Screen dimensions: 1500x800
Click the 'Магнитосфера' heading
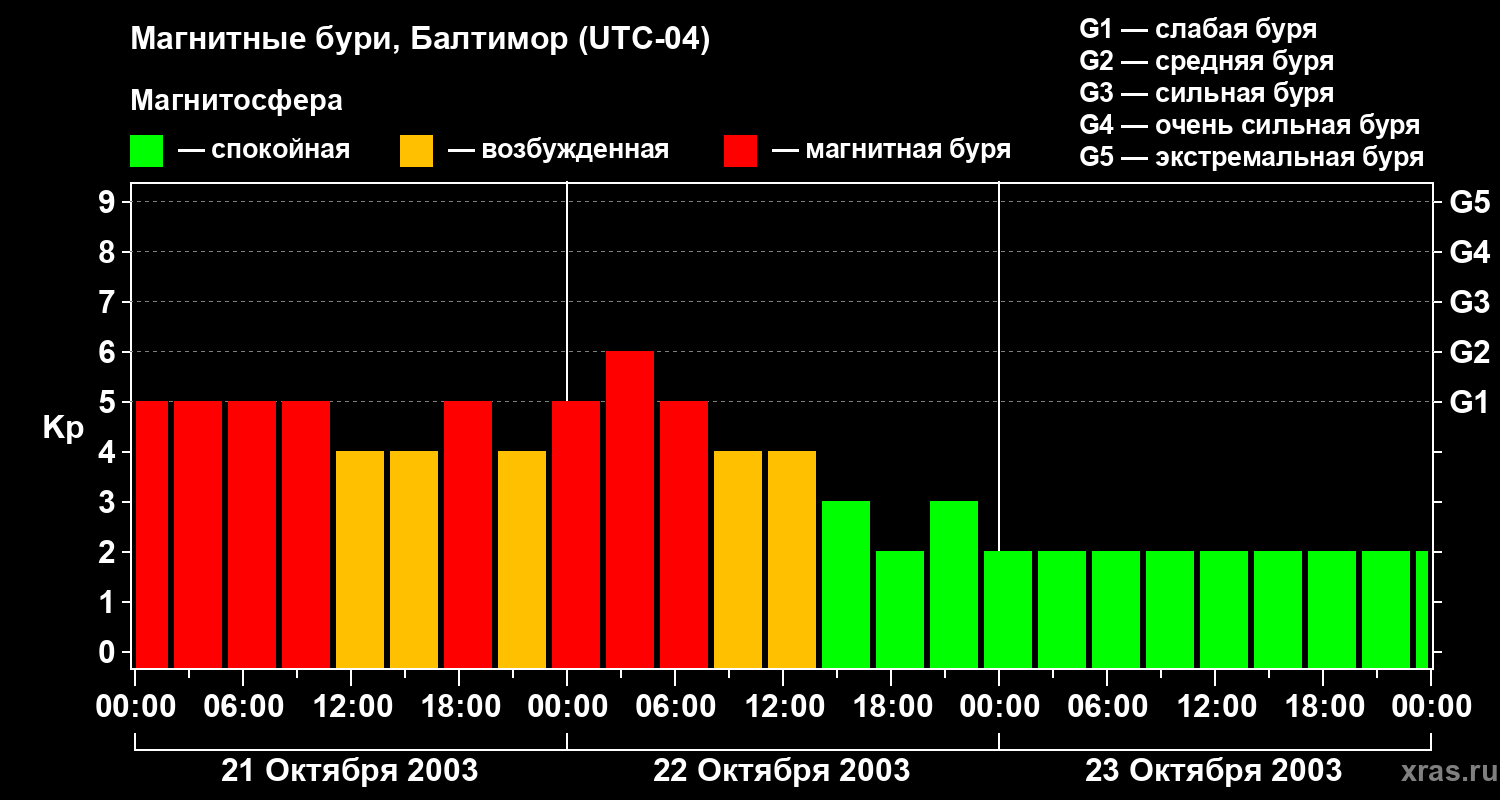tap(236, 101)
